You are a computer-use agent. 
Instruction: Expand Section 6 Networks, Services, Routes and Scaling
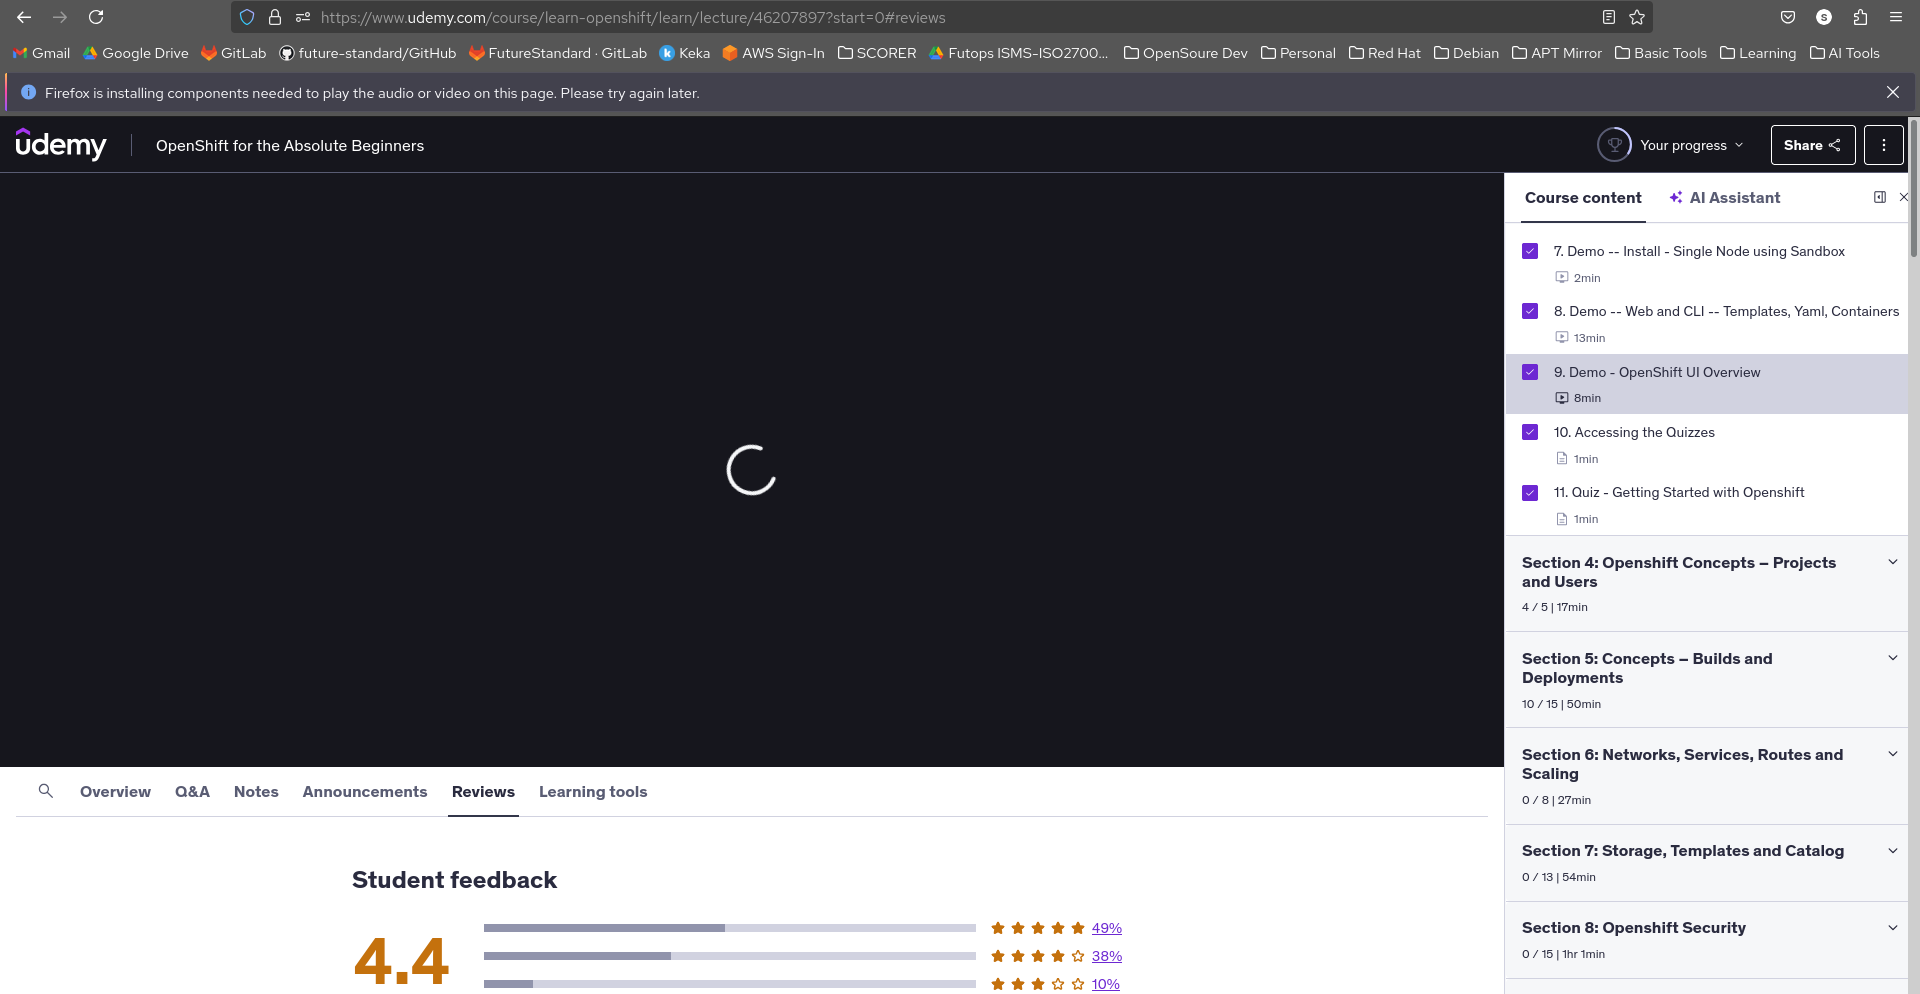tap(1707, 776)
